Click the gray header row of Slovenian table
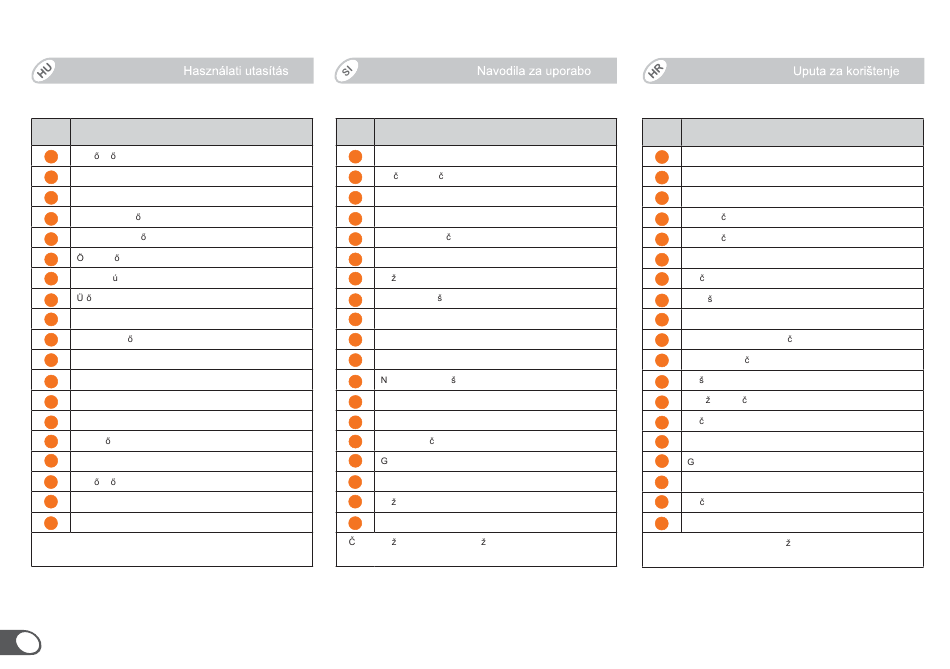The width and height of the screenshot is (950, 669). (476, 131)
